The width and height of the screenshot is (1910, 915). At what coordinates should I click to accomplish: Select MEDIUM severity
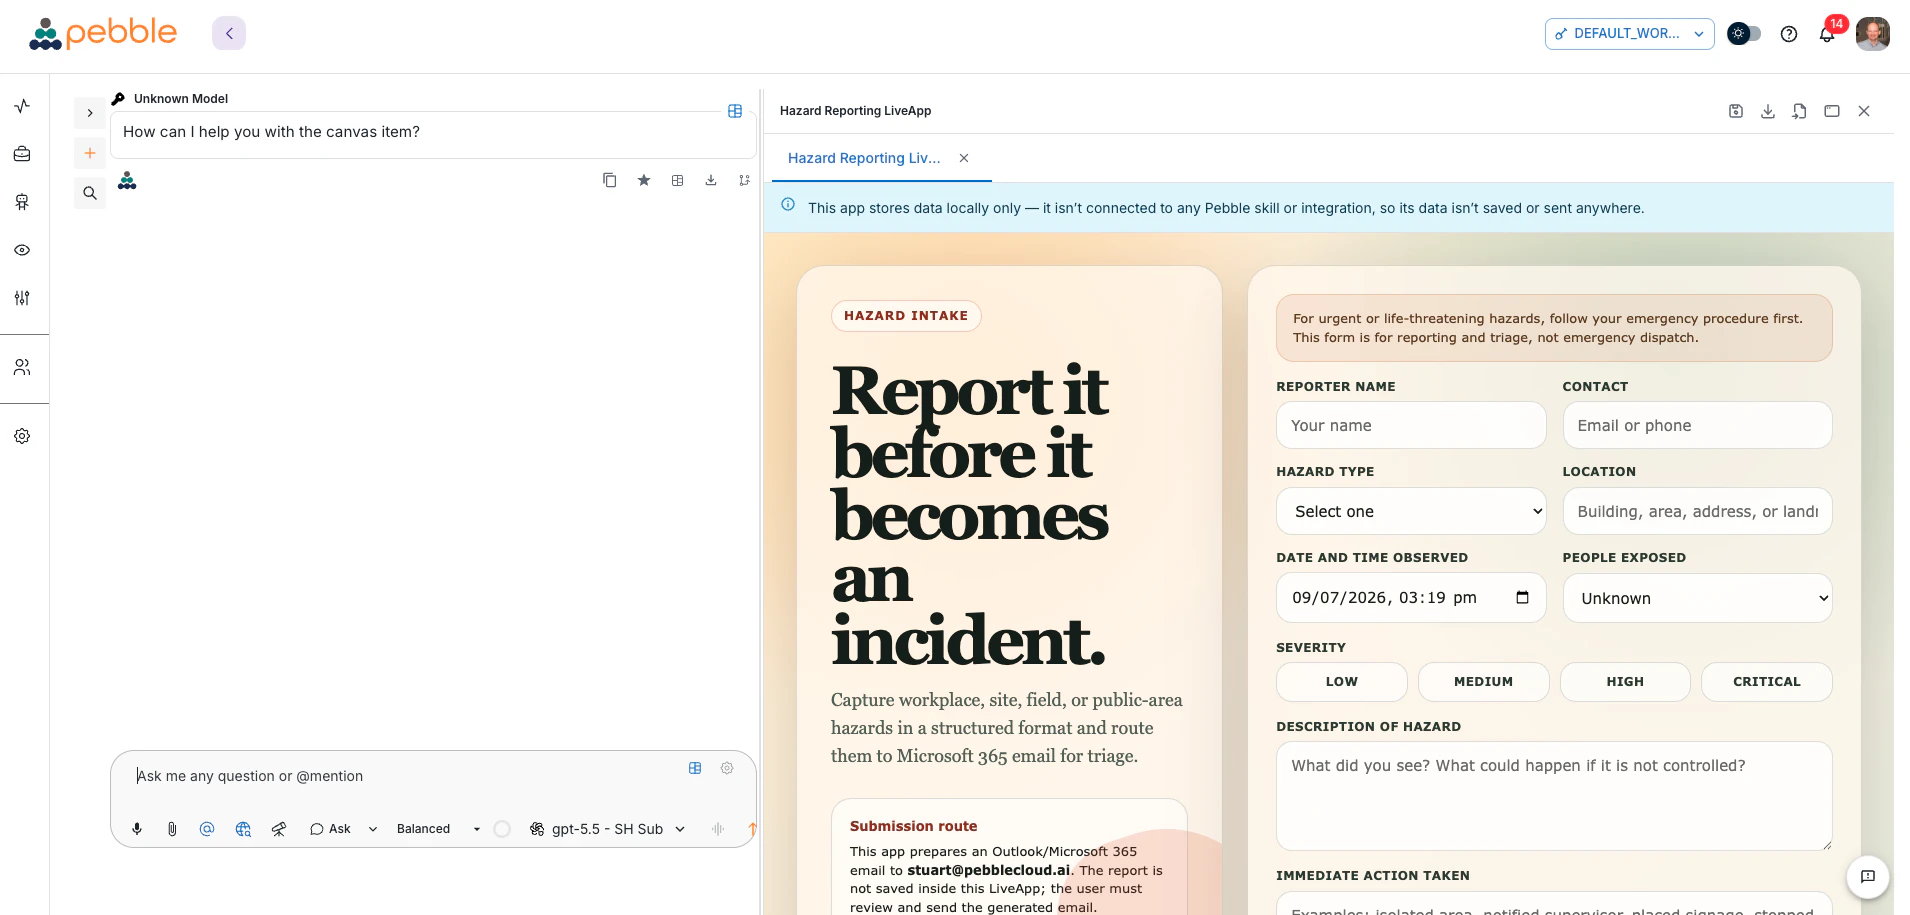tap(1483, 681)
